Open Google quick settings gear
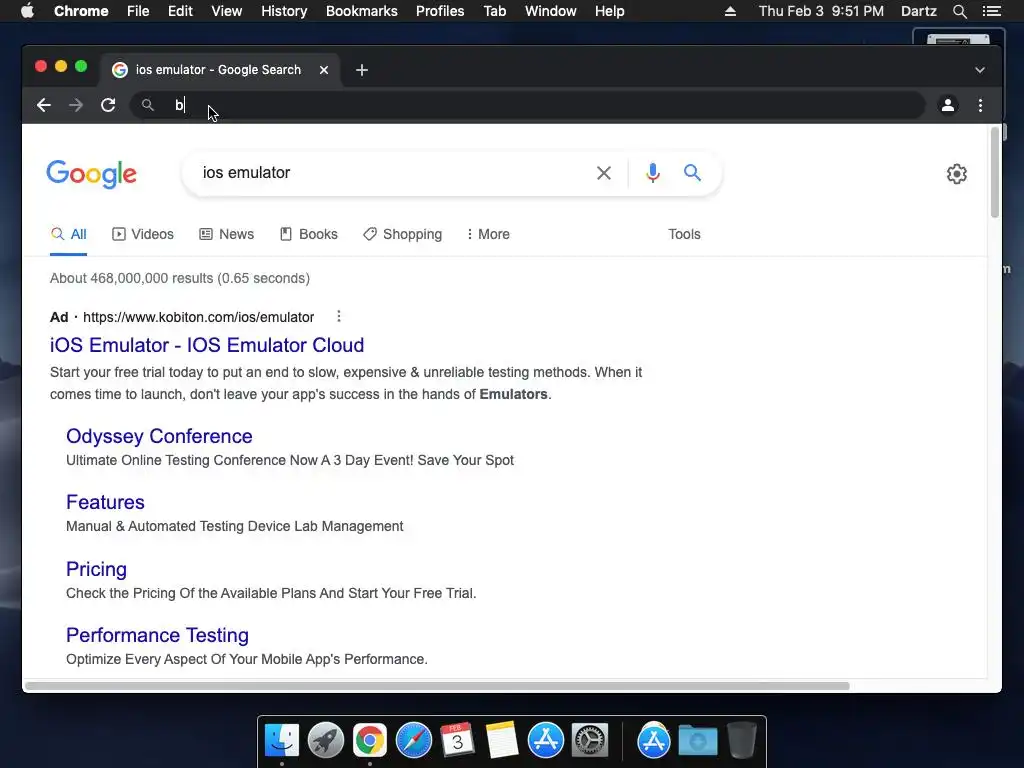Viewport: 1024px width, 768px height. [x=957, y=174]
